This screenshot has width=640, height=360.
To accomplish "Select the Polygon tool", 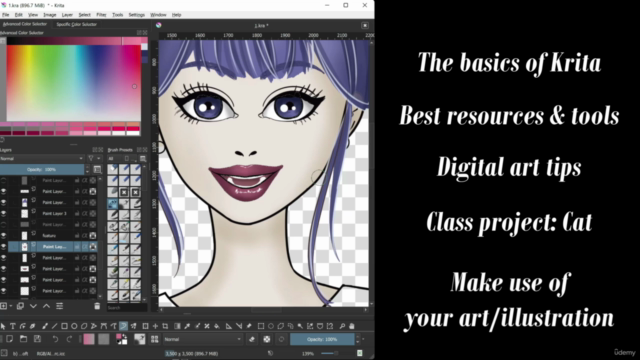I will pos(84,326).
